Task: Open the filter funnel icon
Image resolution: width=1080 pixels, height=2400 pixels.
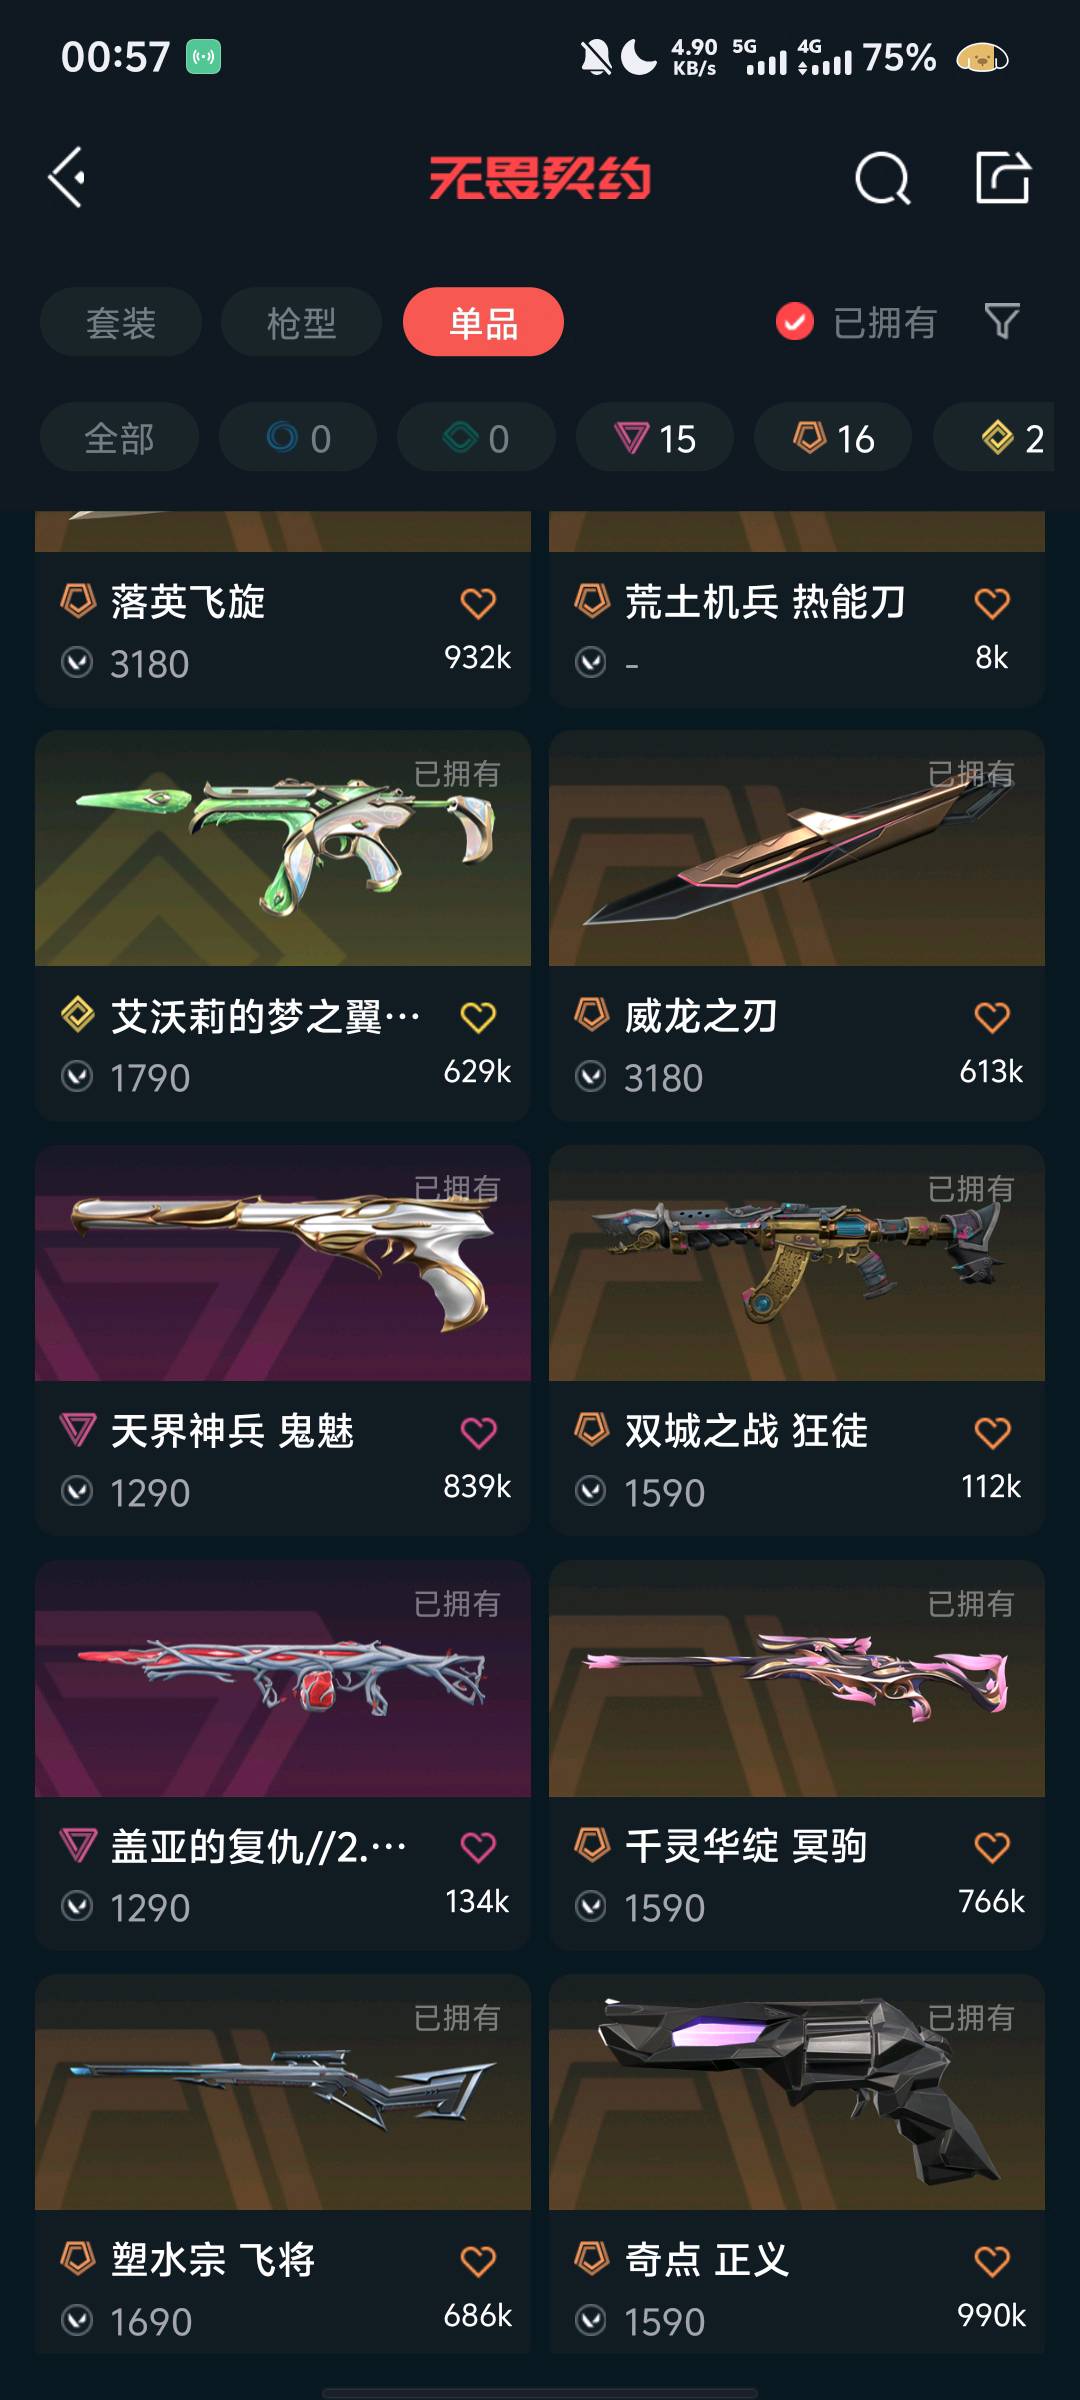Action: tap(1002, 322)
